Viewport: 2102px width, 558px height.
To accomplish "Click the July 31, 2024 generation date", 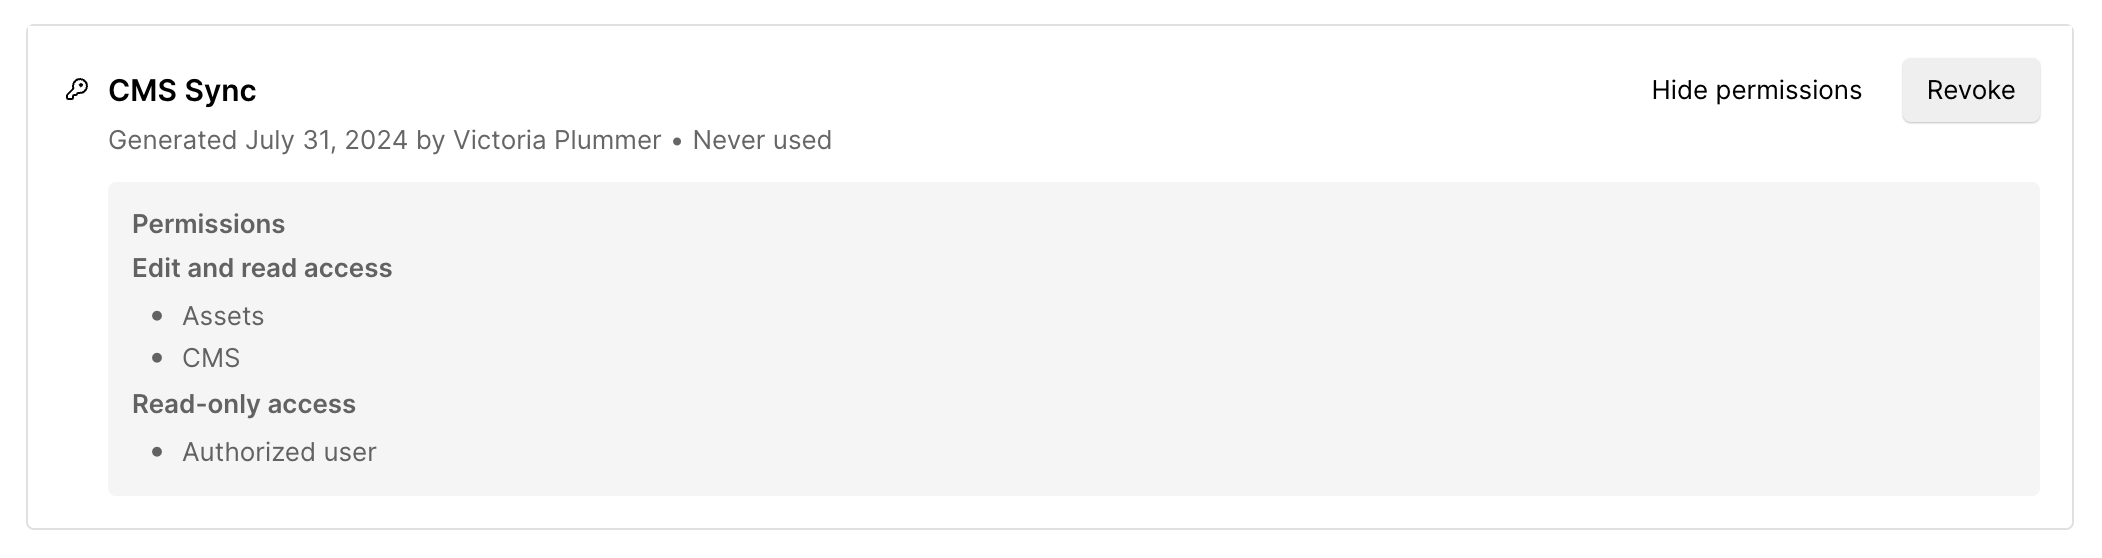I will [326, 140].
